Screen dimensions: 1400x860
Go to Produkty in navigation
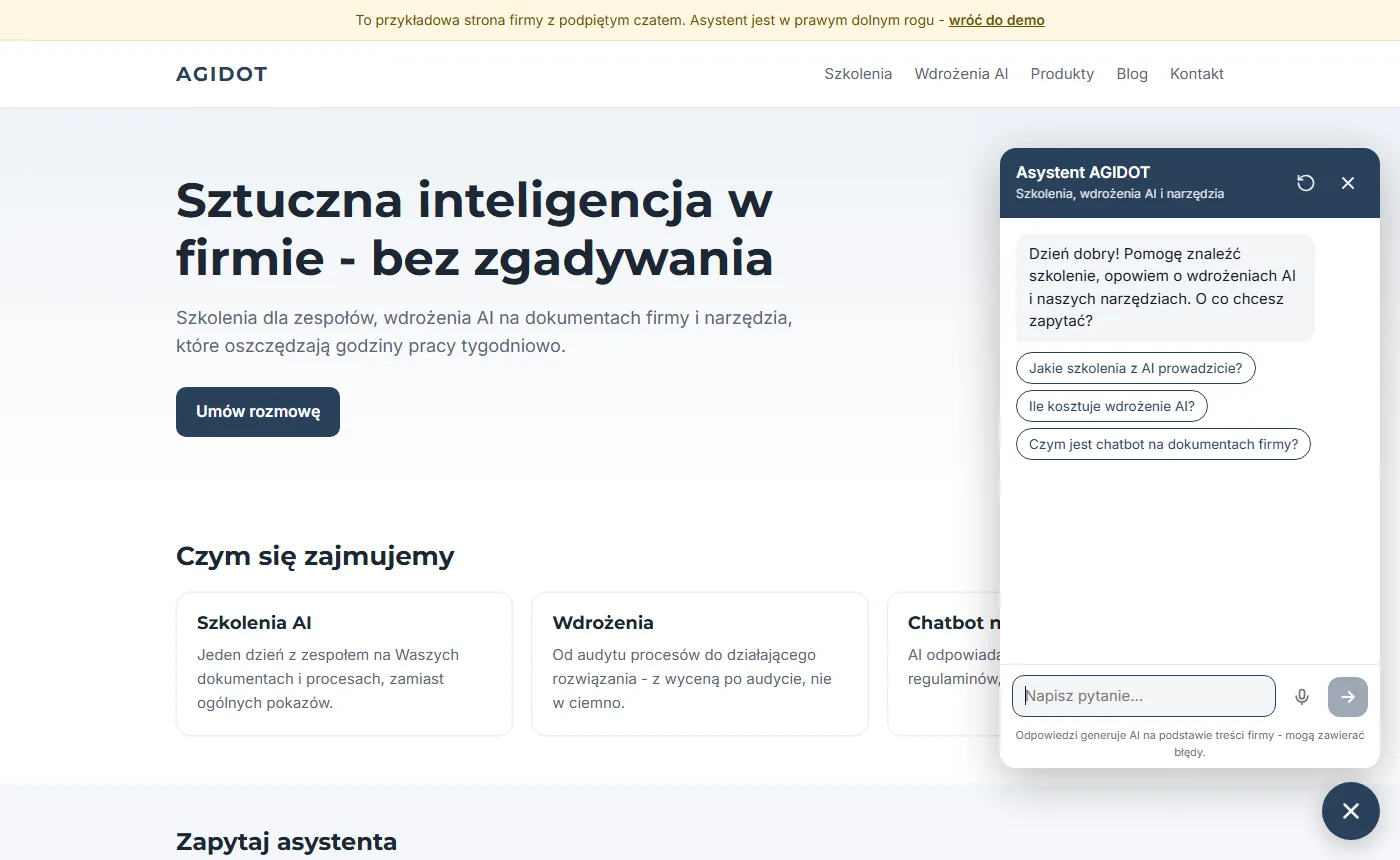coord(1062,74)
